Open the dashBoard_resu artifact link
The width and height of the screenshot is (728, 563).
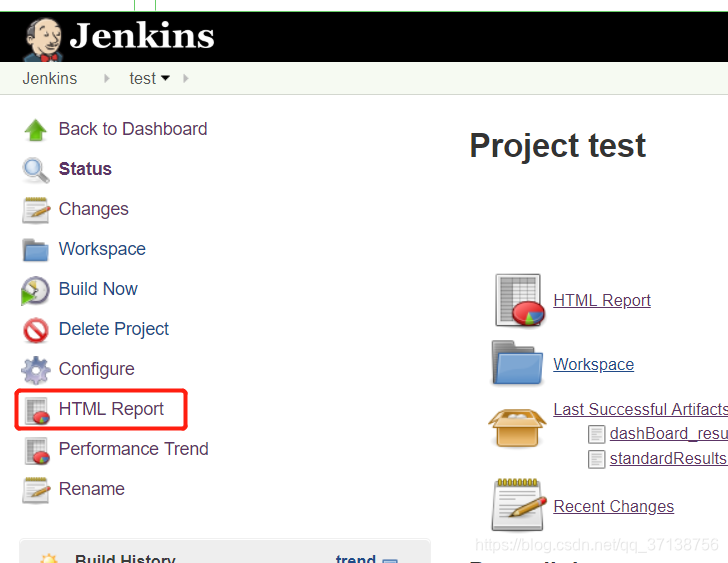(x=669, y=434)
